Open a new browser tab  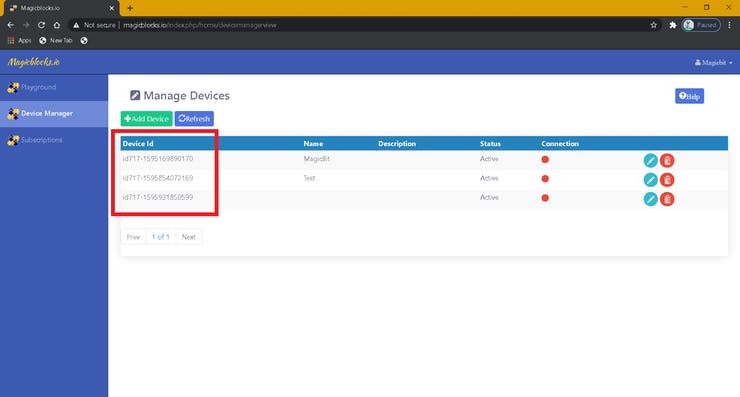point(130,8)
